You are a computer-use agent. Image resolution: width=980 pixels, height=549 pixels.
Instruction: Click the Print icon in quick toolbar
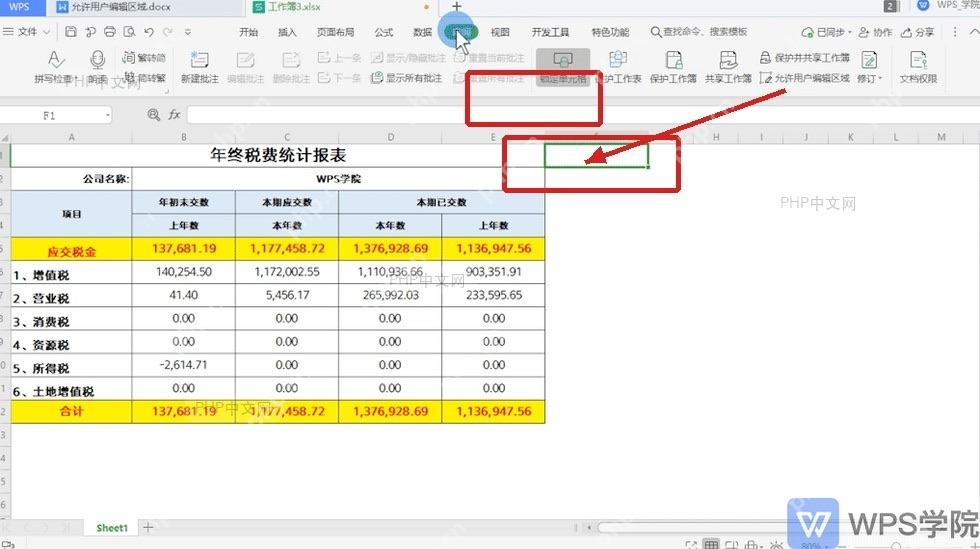[110, 32]
